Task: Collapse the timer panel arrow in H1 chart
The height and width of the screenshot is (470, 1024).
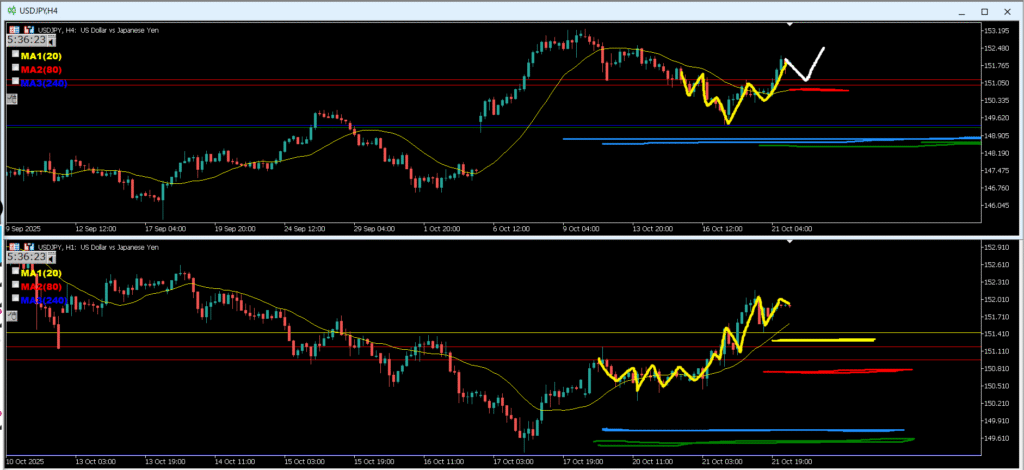Action: [49, 257]
